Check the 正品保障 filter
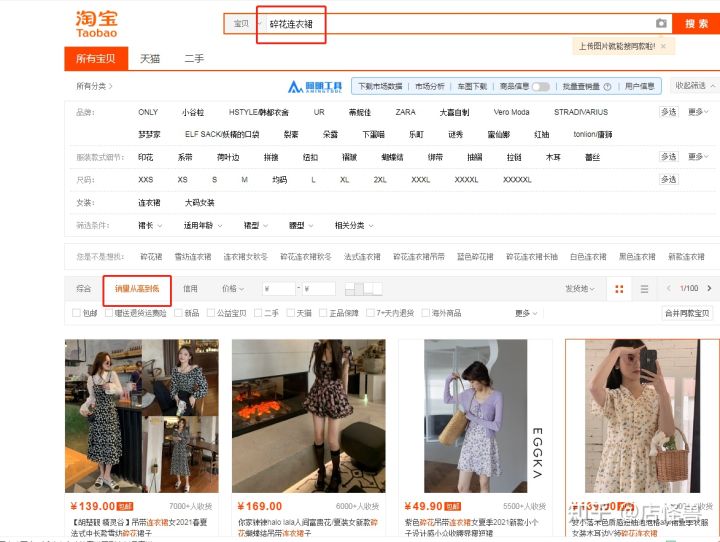720x542 pixels. (323, 313)
